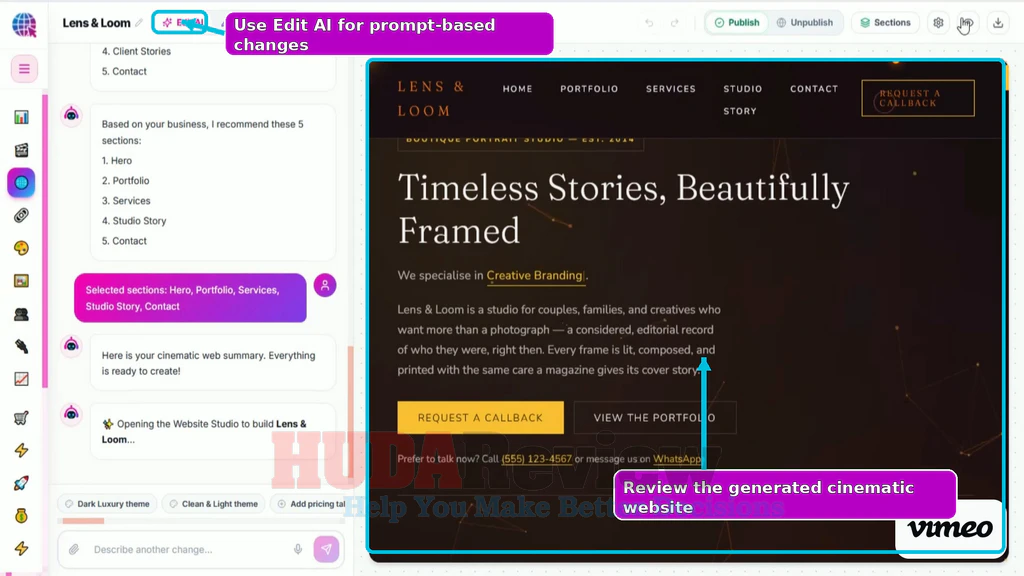Open the line graph icon in sidebar

[22, 379]
